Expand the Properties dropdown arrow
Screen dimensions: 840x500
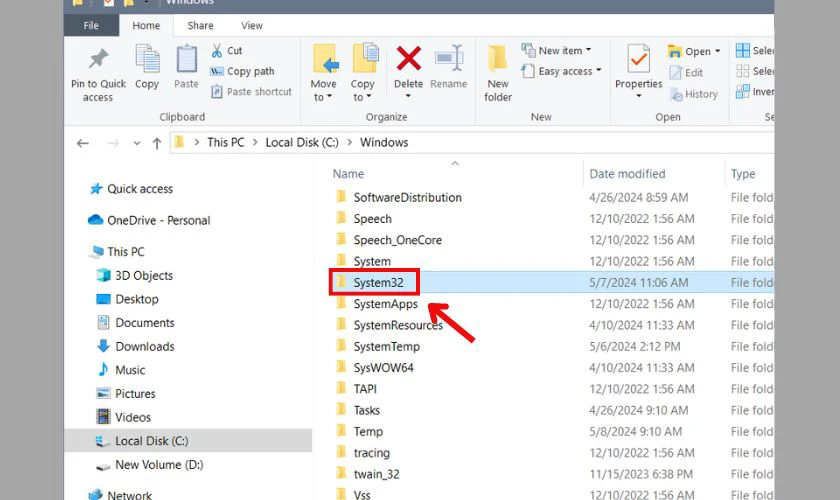point(639,96)
